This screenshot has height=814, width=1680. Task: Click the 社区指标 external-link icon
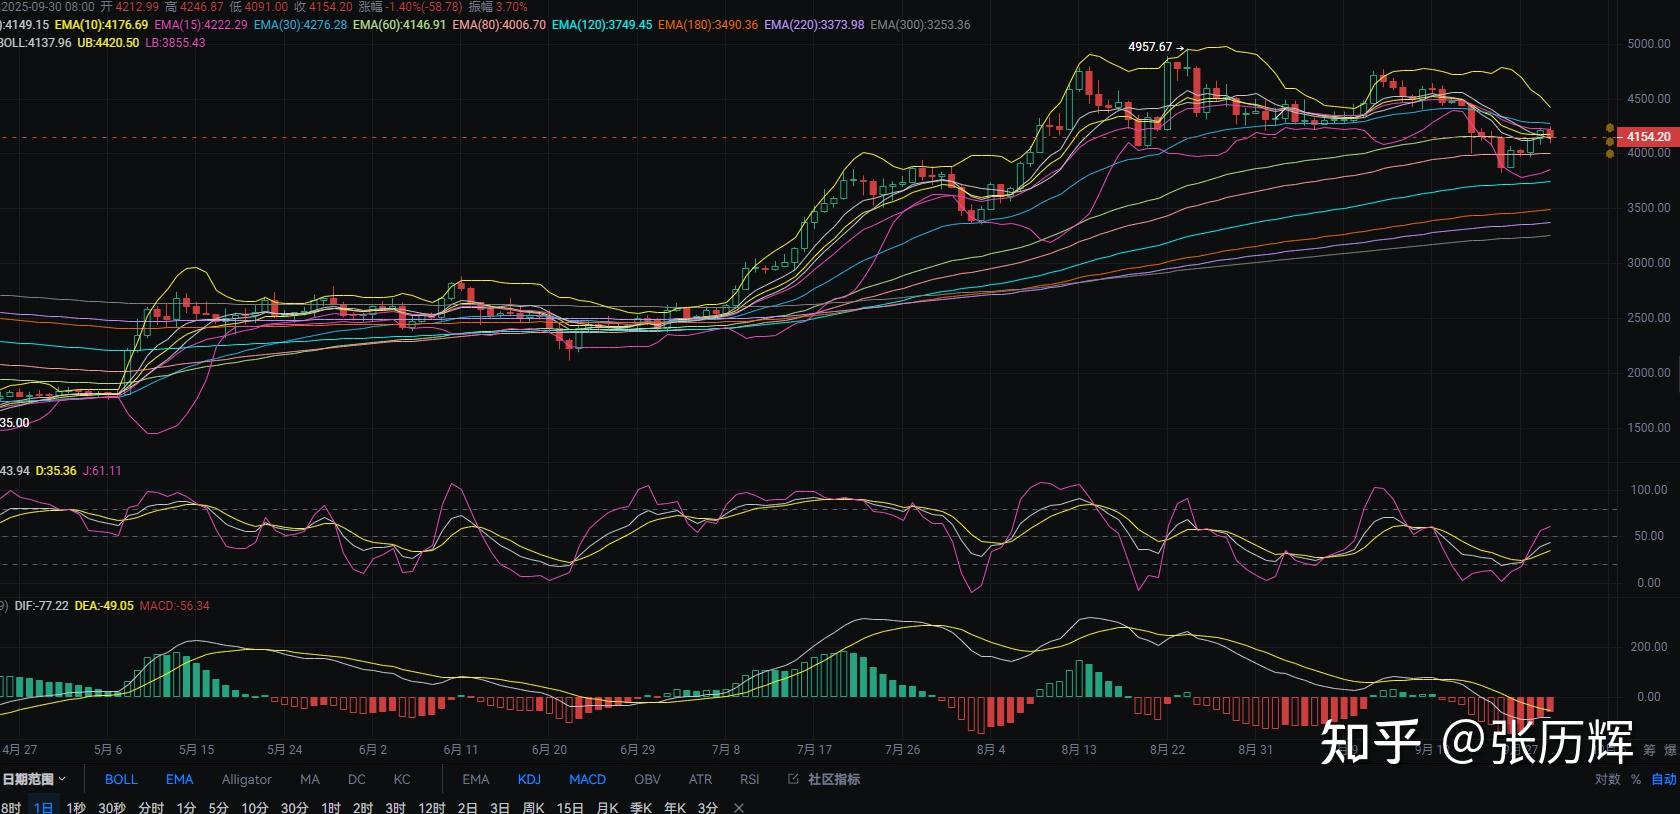click(793, 779)
